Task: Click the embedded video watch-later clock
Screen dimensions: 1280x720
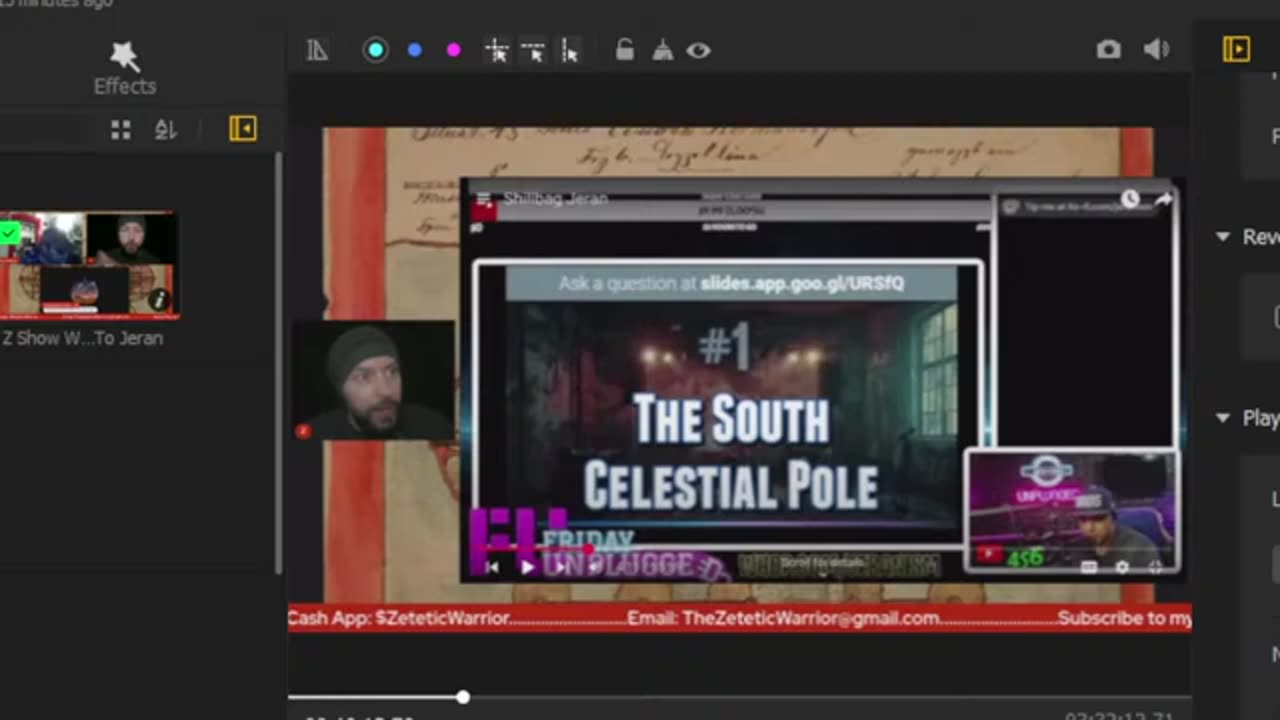Action: tap(1130, 200)
